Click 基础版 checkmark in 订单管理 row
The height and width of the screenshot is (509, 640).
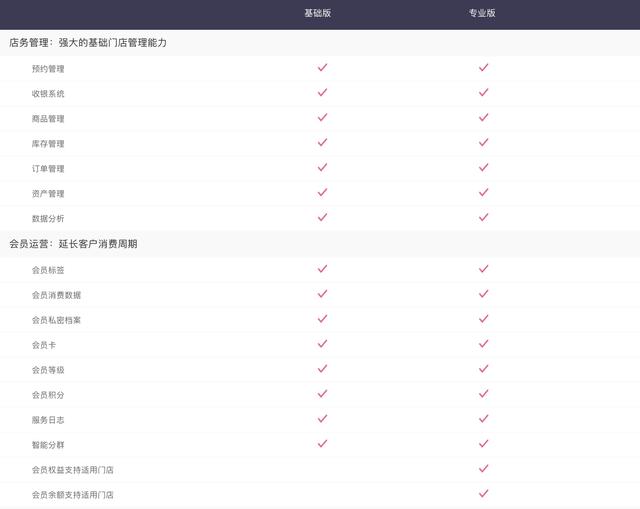point(322,167)
